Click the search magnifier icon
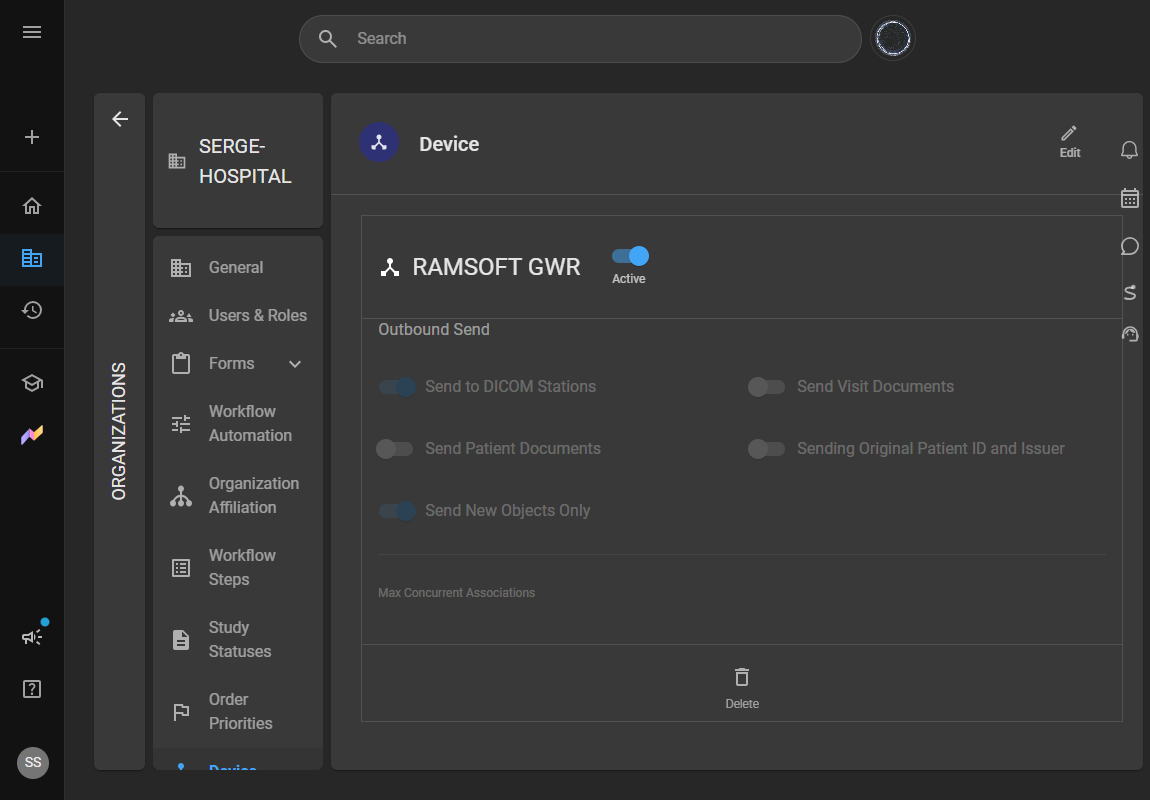1150x800 pixels. 328,39
